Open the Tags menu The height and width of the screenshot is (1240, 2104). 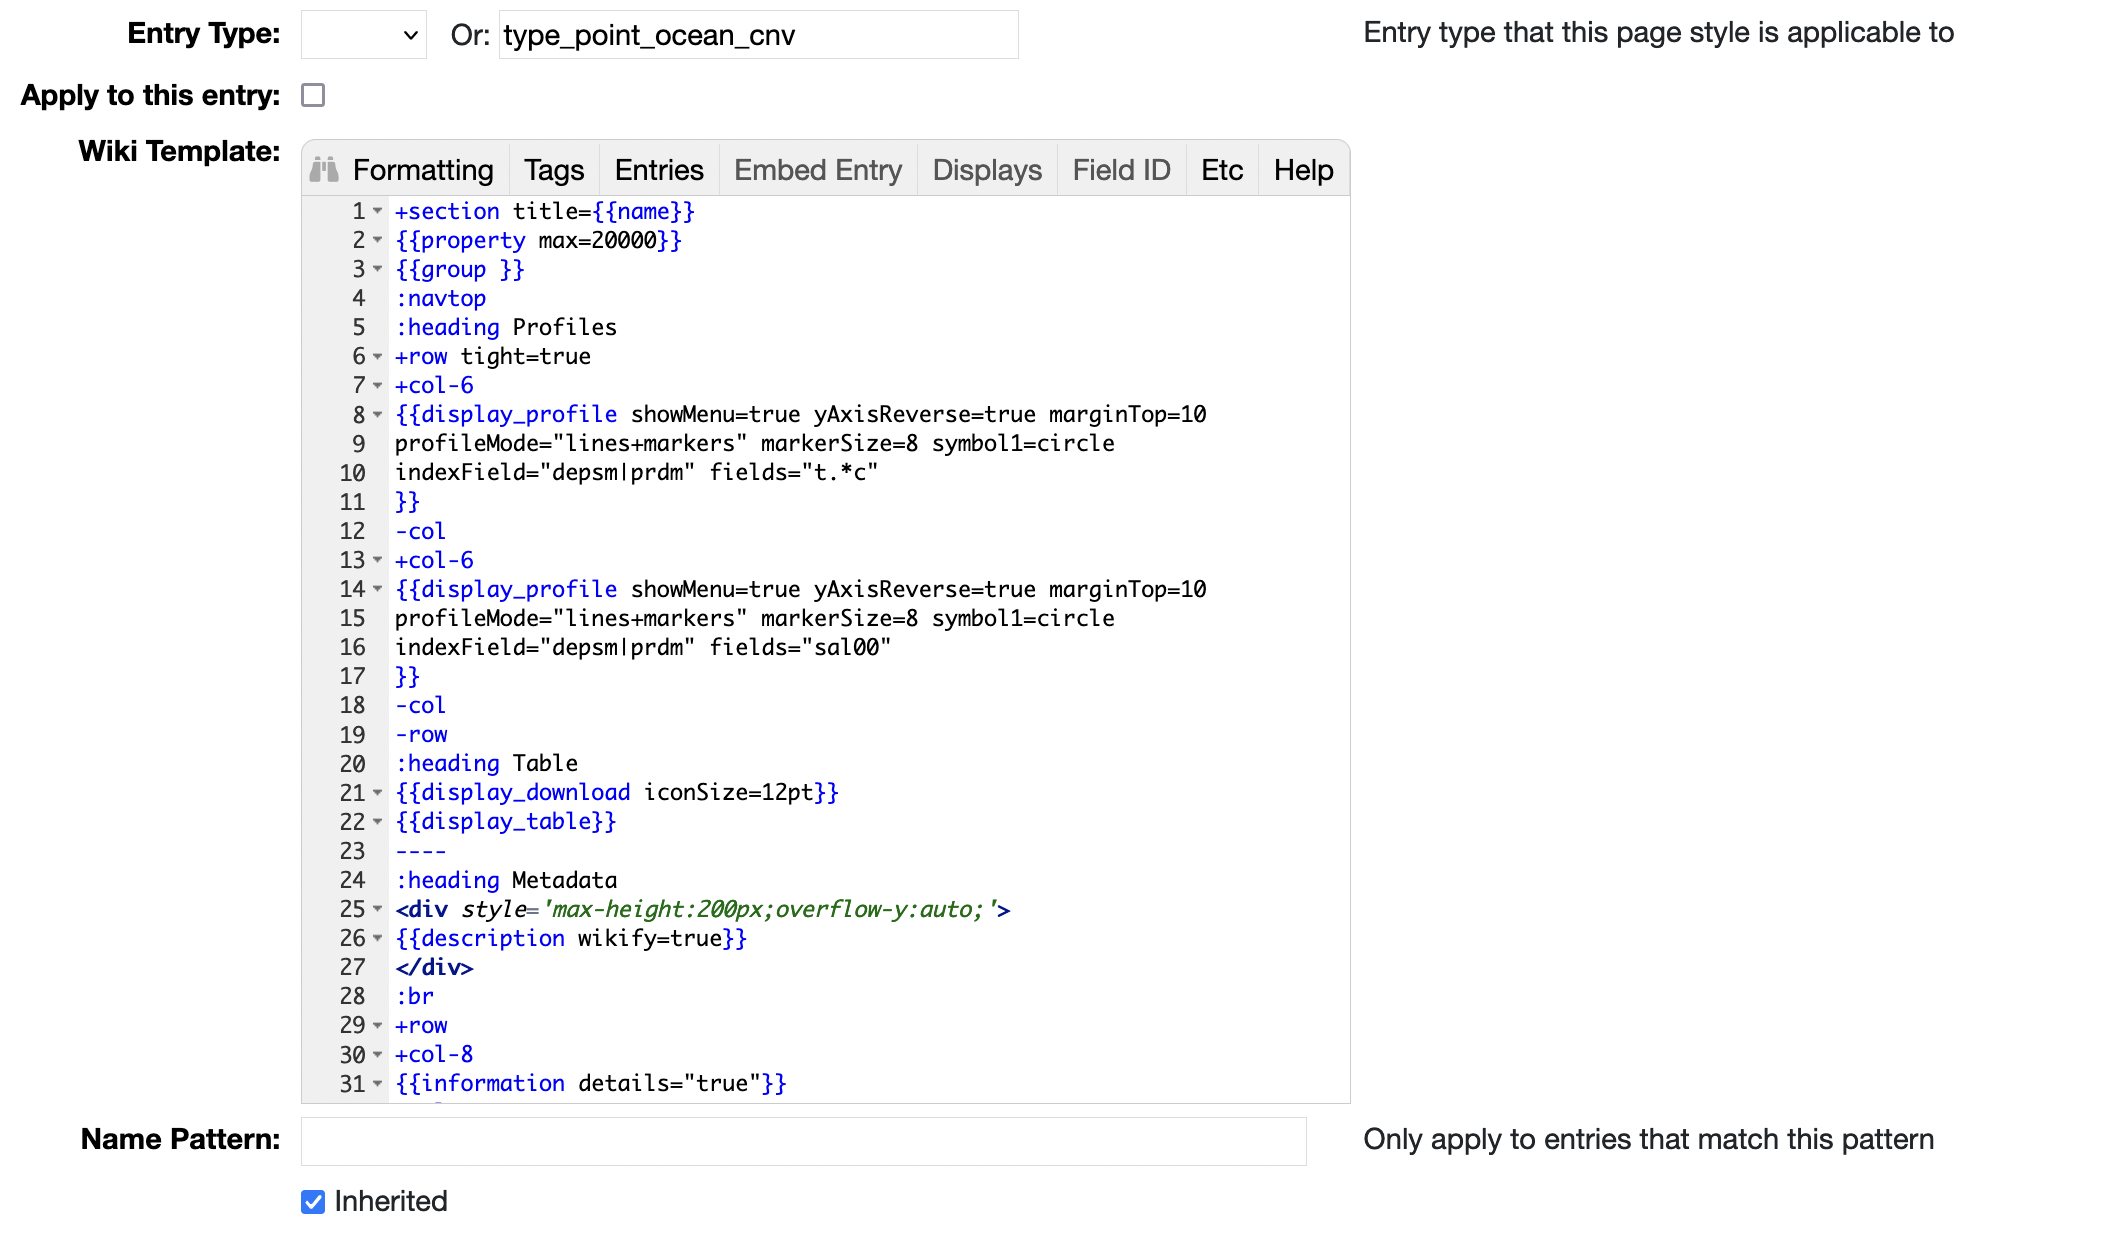coord(554,170)
